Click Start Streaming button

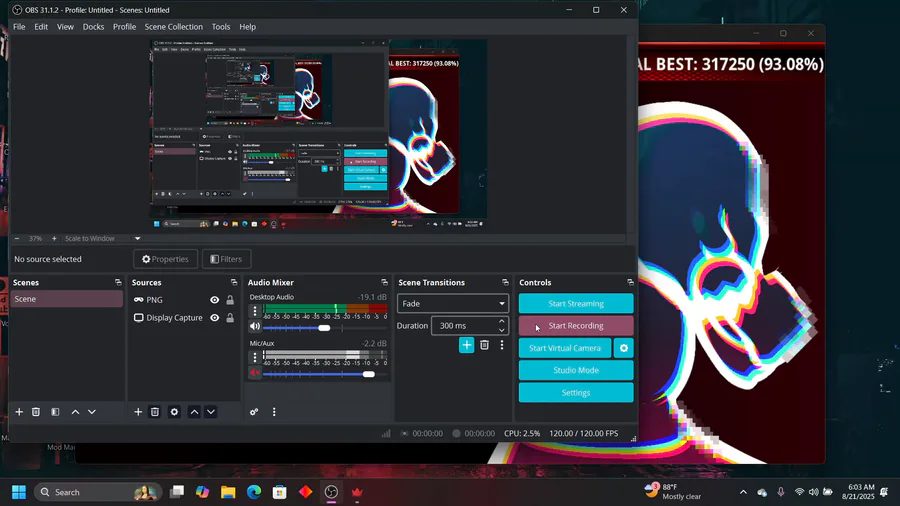pos(576,303)
